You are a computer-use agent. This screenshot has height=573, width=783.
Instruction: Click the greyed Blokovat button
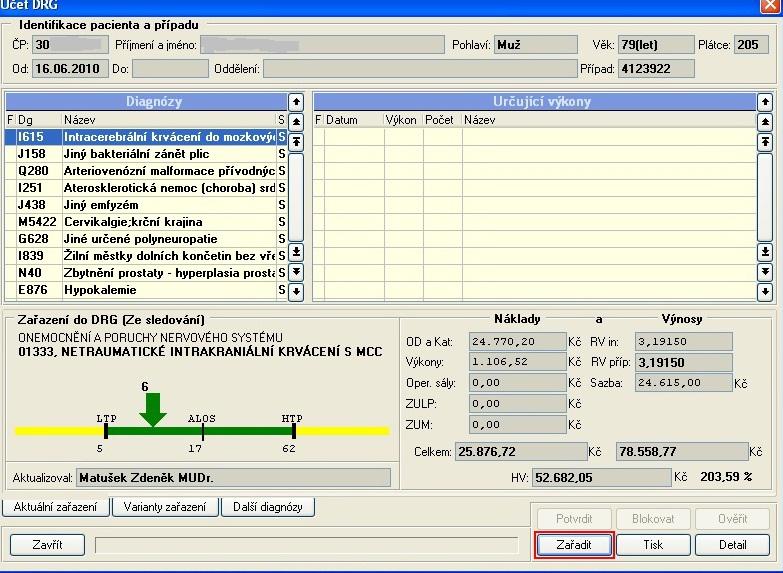click(x=653, y=519)
